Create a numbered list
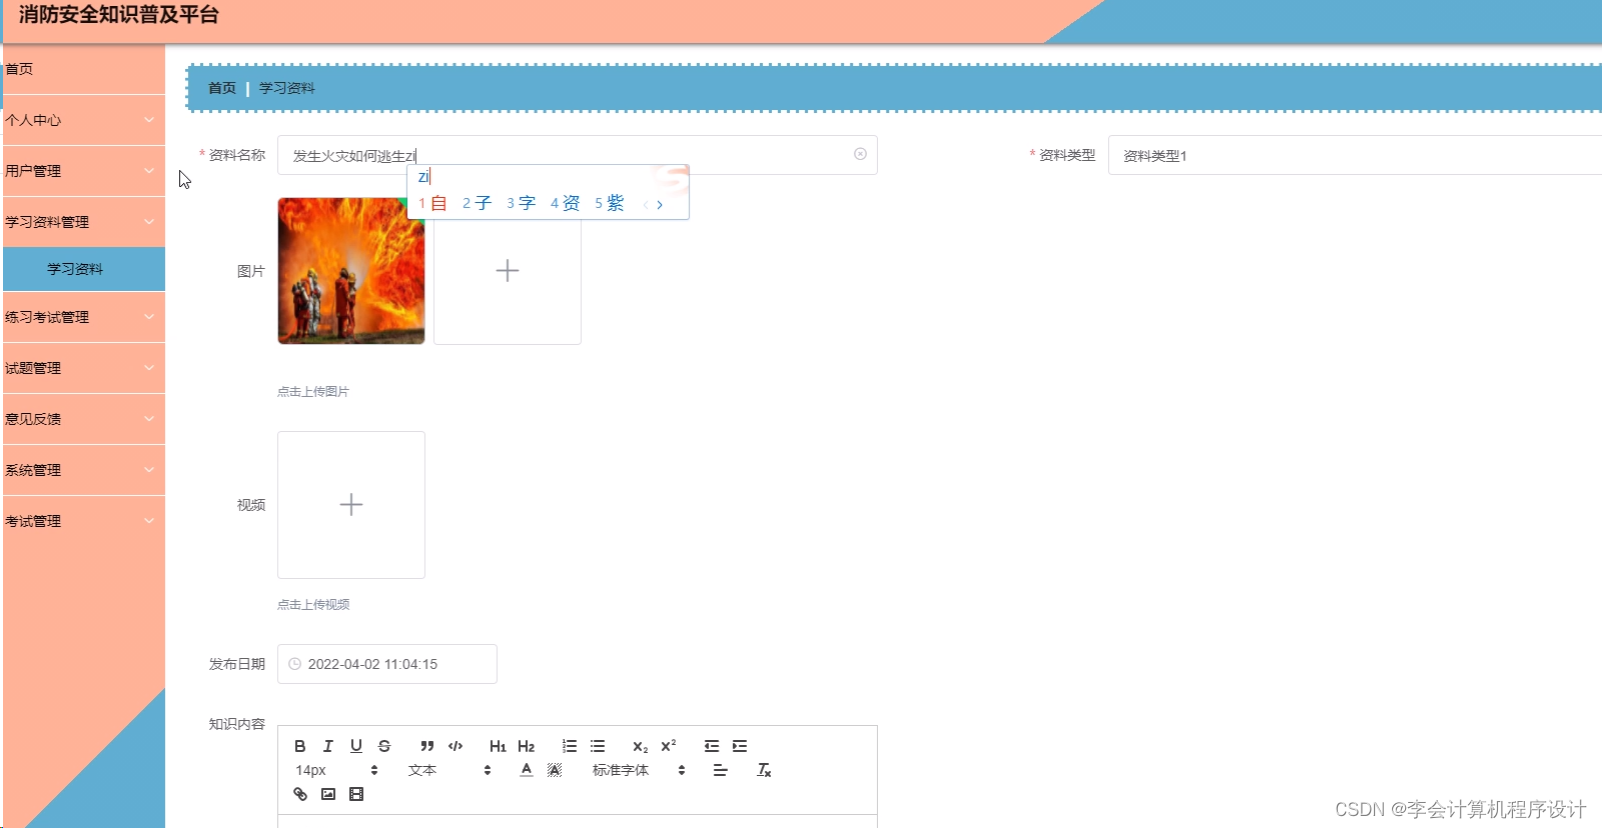Screen dimensions: 1602x828 [x=569, y=746]
